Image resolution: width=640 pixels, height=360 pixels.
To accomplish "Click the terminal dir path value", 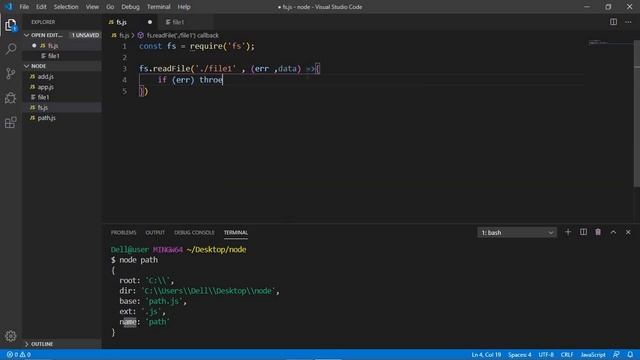I will [x=208, y=291].
